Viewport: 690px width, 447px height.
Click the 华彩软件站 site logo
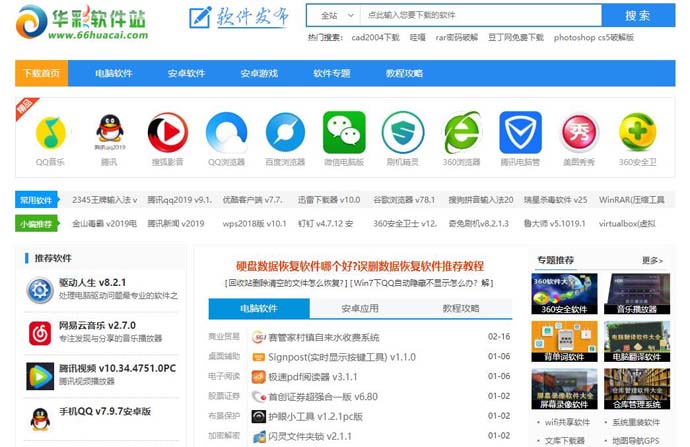(x=82, y=22)
